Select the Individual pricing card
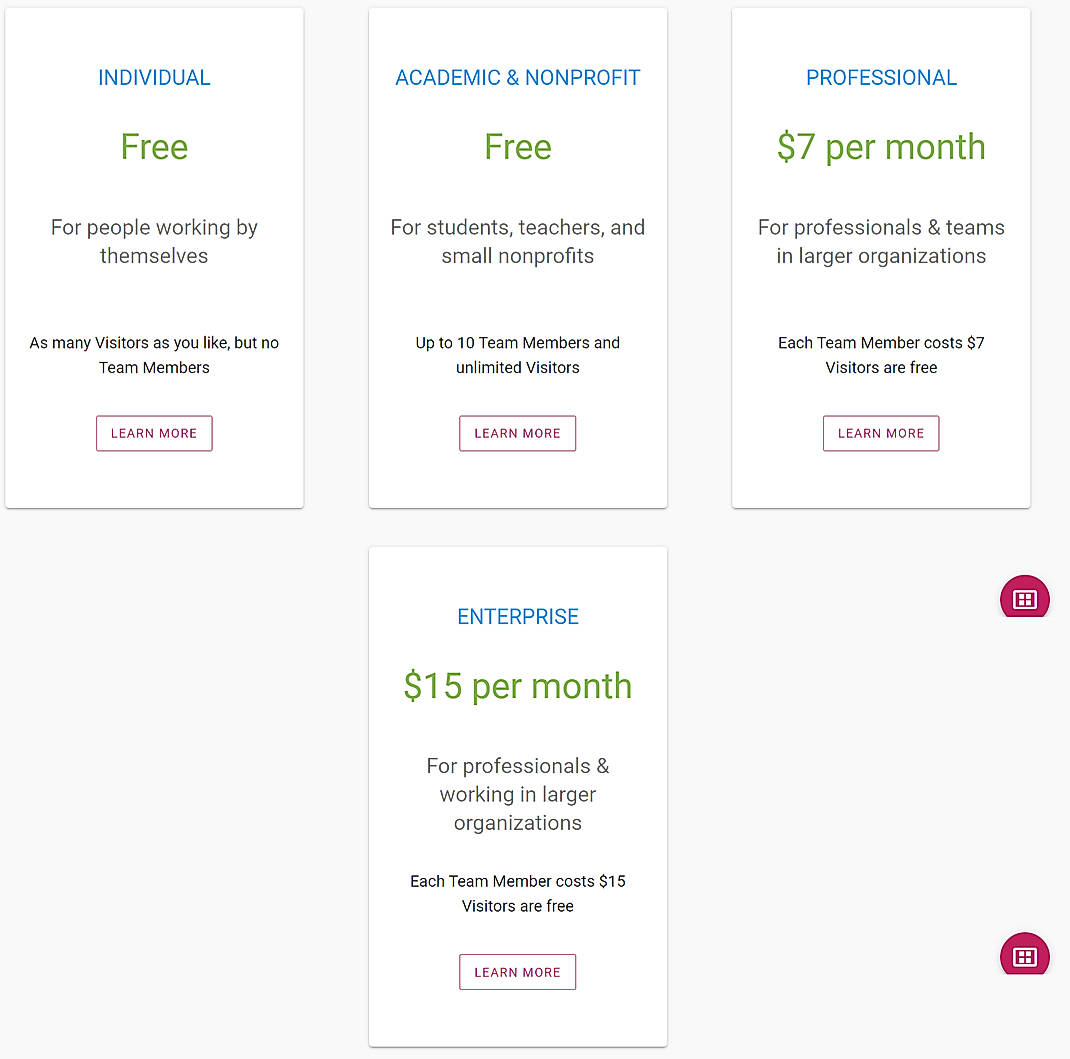 [x=154, y=256]
